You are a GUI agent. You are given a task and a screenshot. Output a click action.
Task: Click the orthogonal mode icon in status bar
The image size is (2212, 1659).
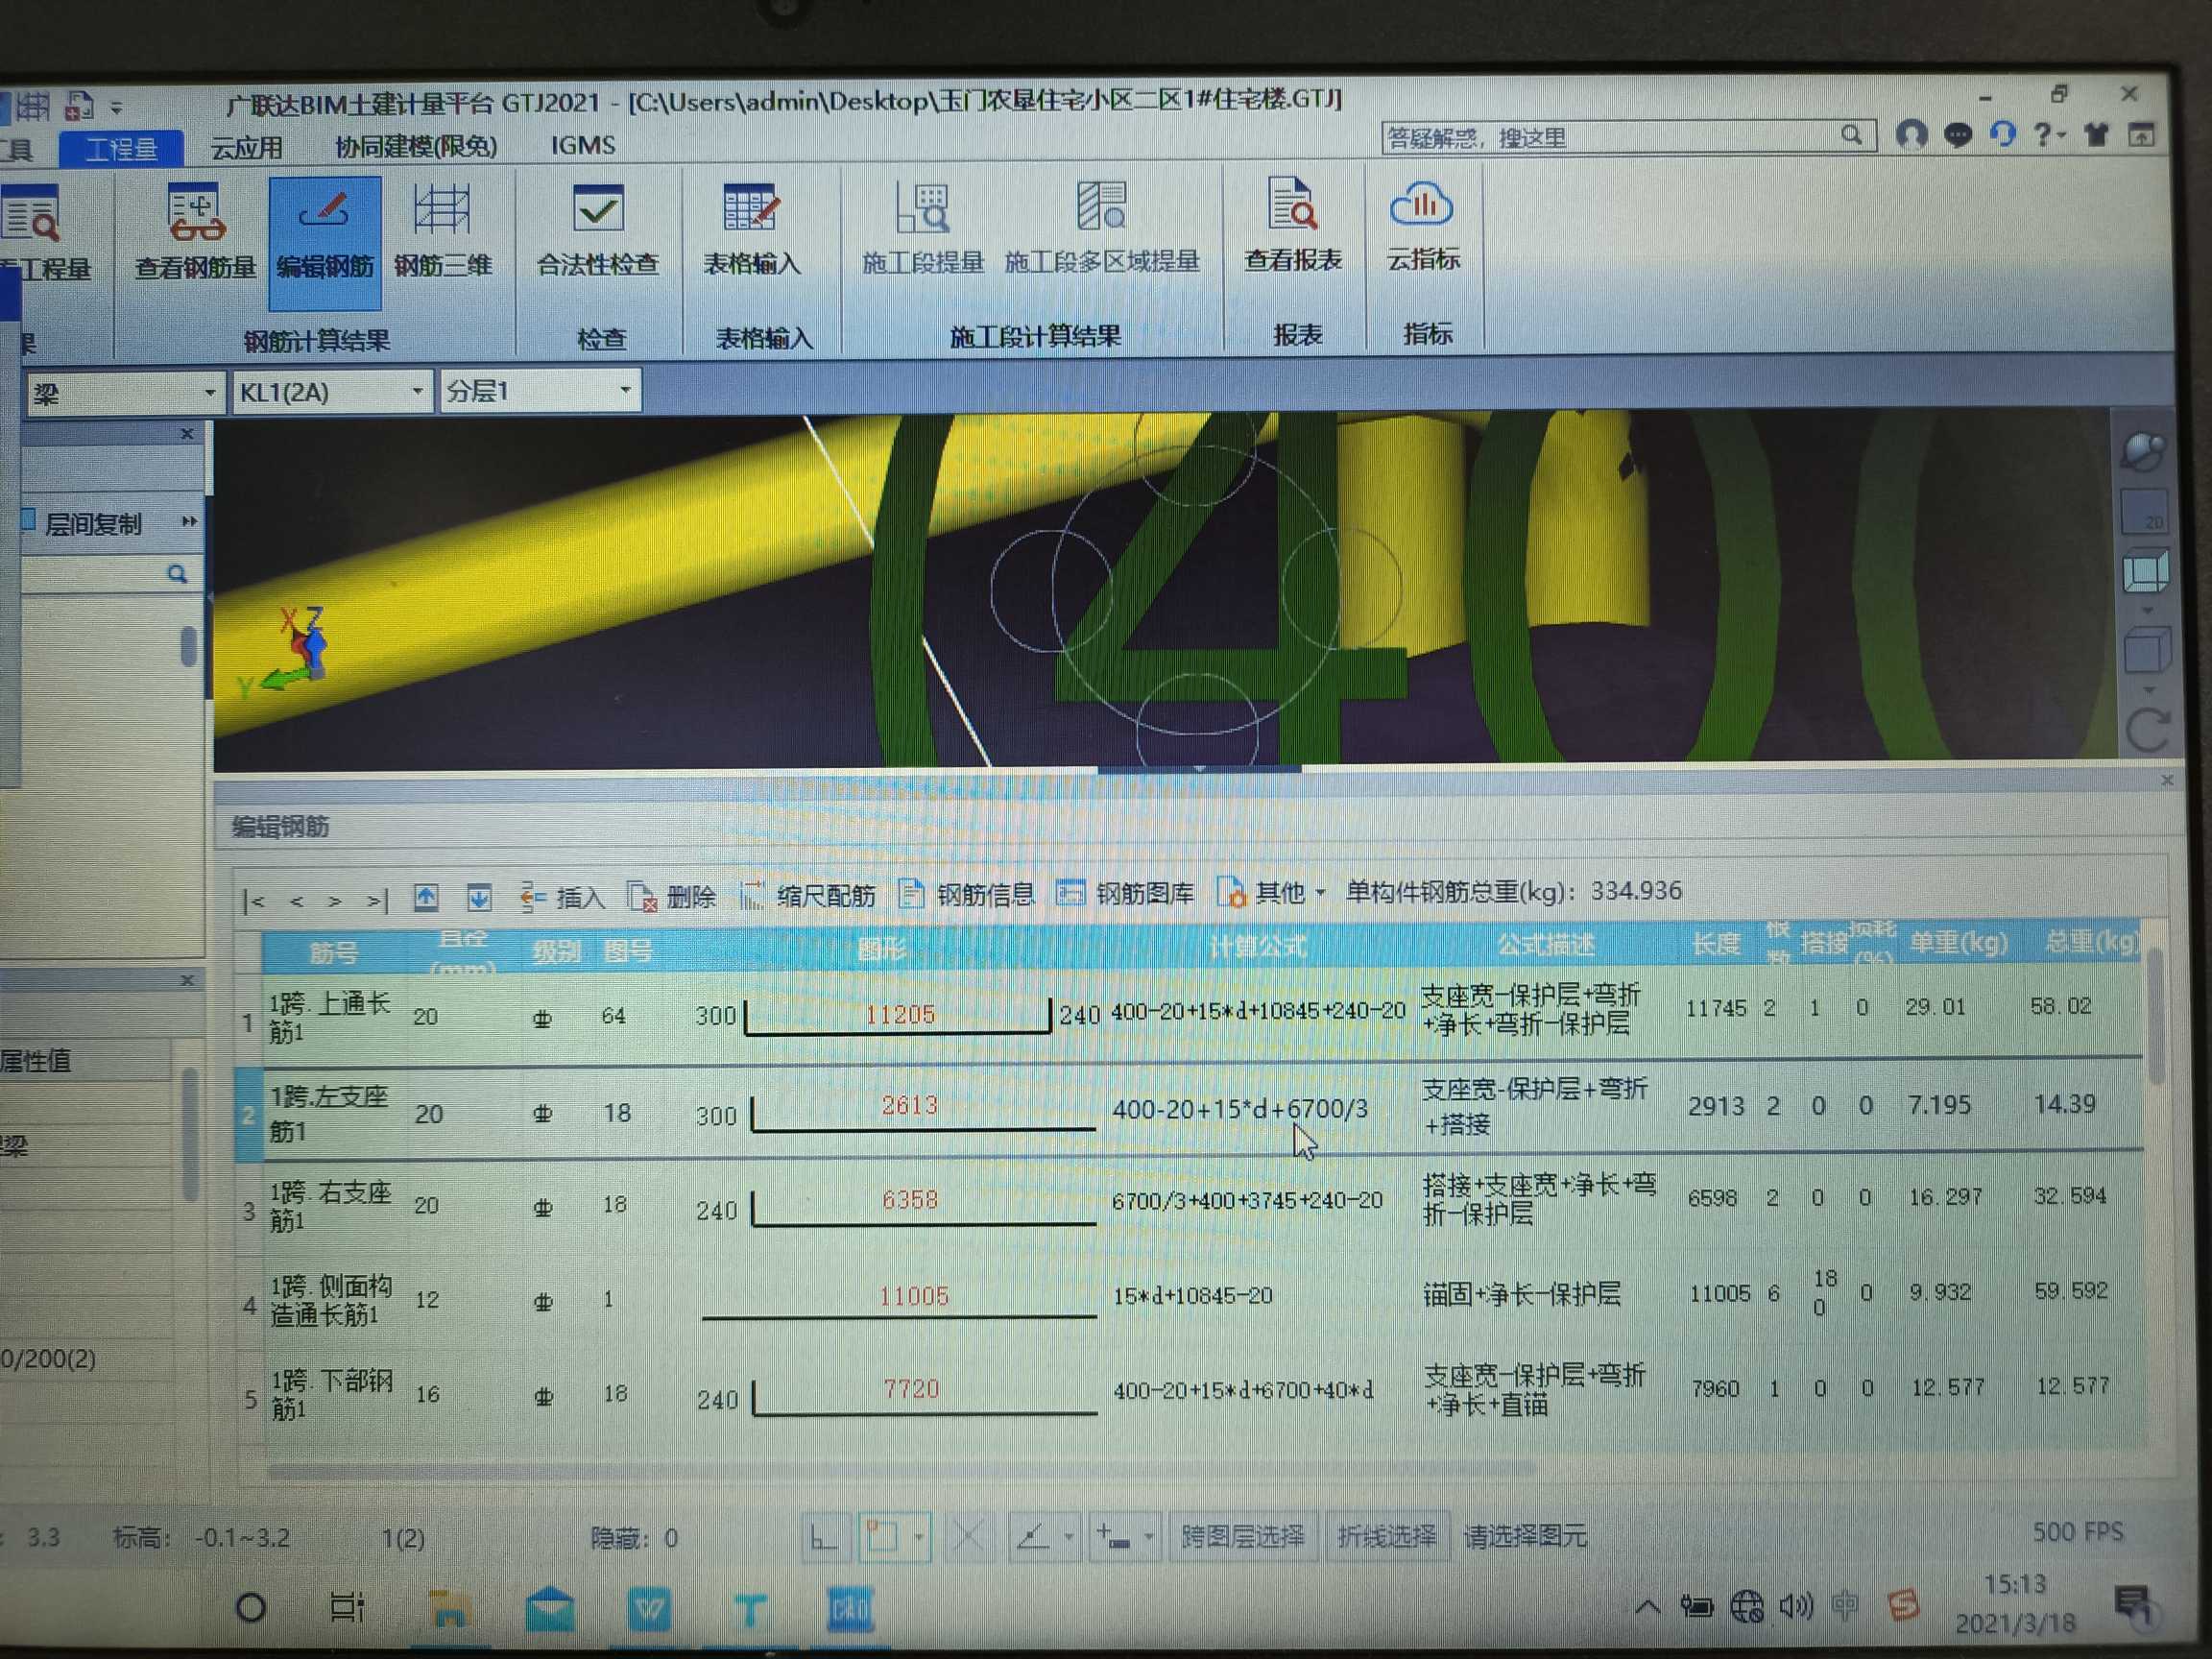pos(824,1537)
